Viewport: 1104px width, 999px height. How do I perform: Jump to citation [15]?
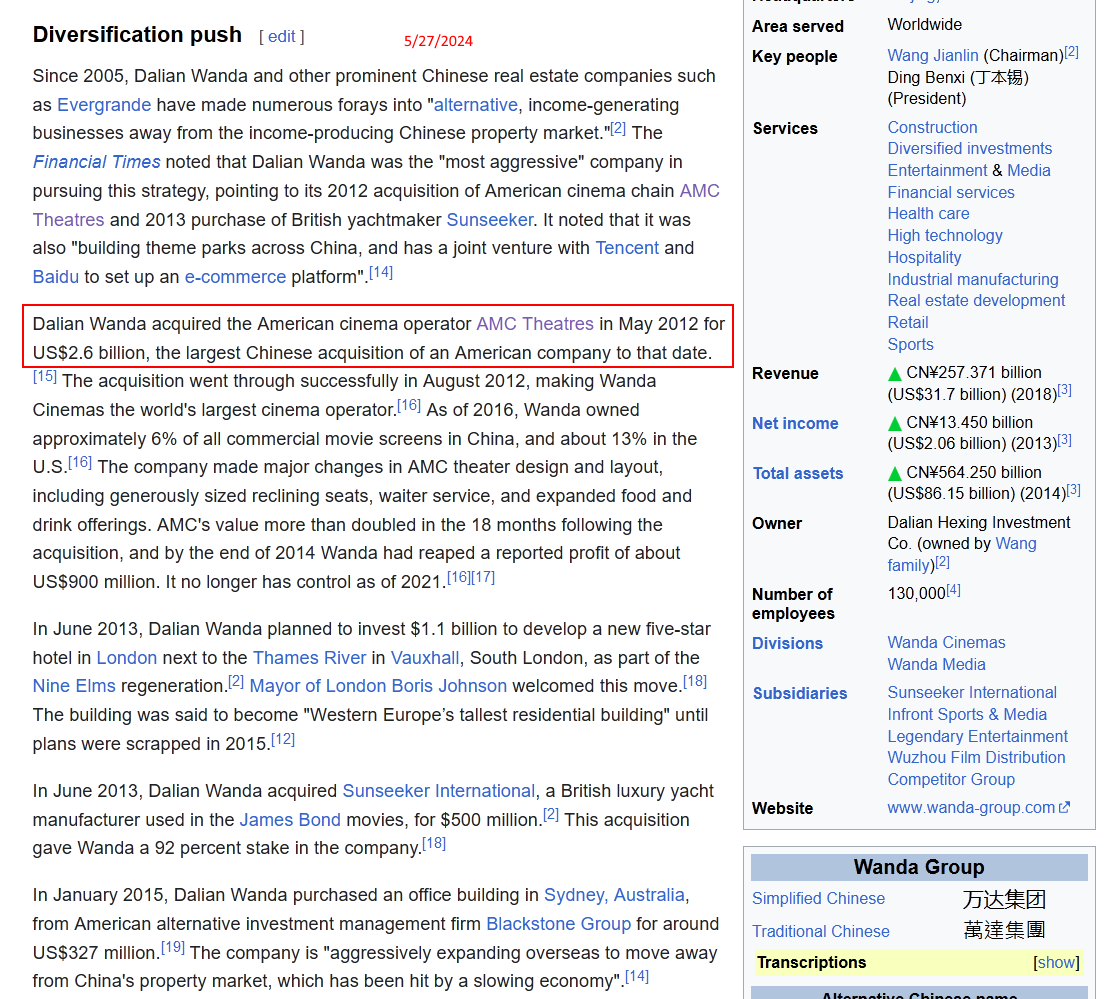(x=44, y=377)
